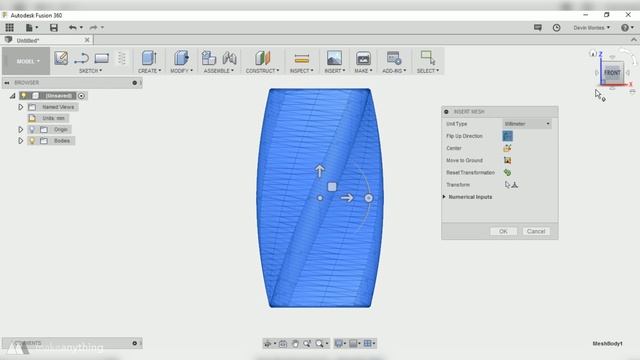Click the Redo arrow
This screenshot has width=640, height=360.
[x=93, y=27]
